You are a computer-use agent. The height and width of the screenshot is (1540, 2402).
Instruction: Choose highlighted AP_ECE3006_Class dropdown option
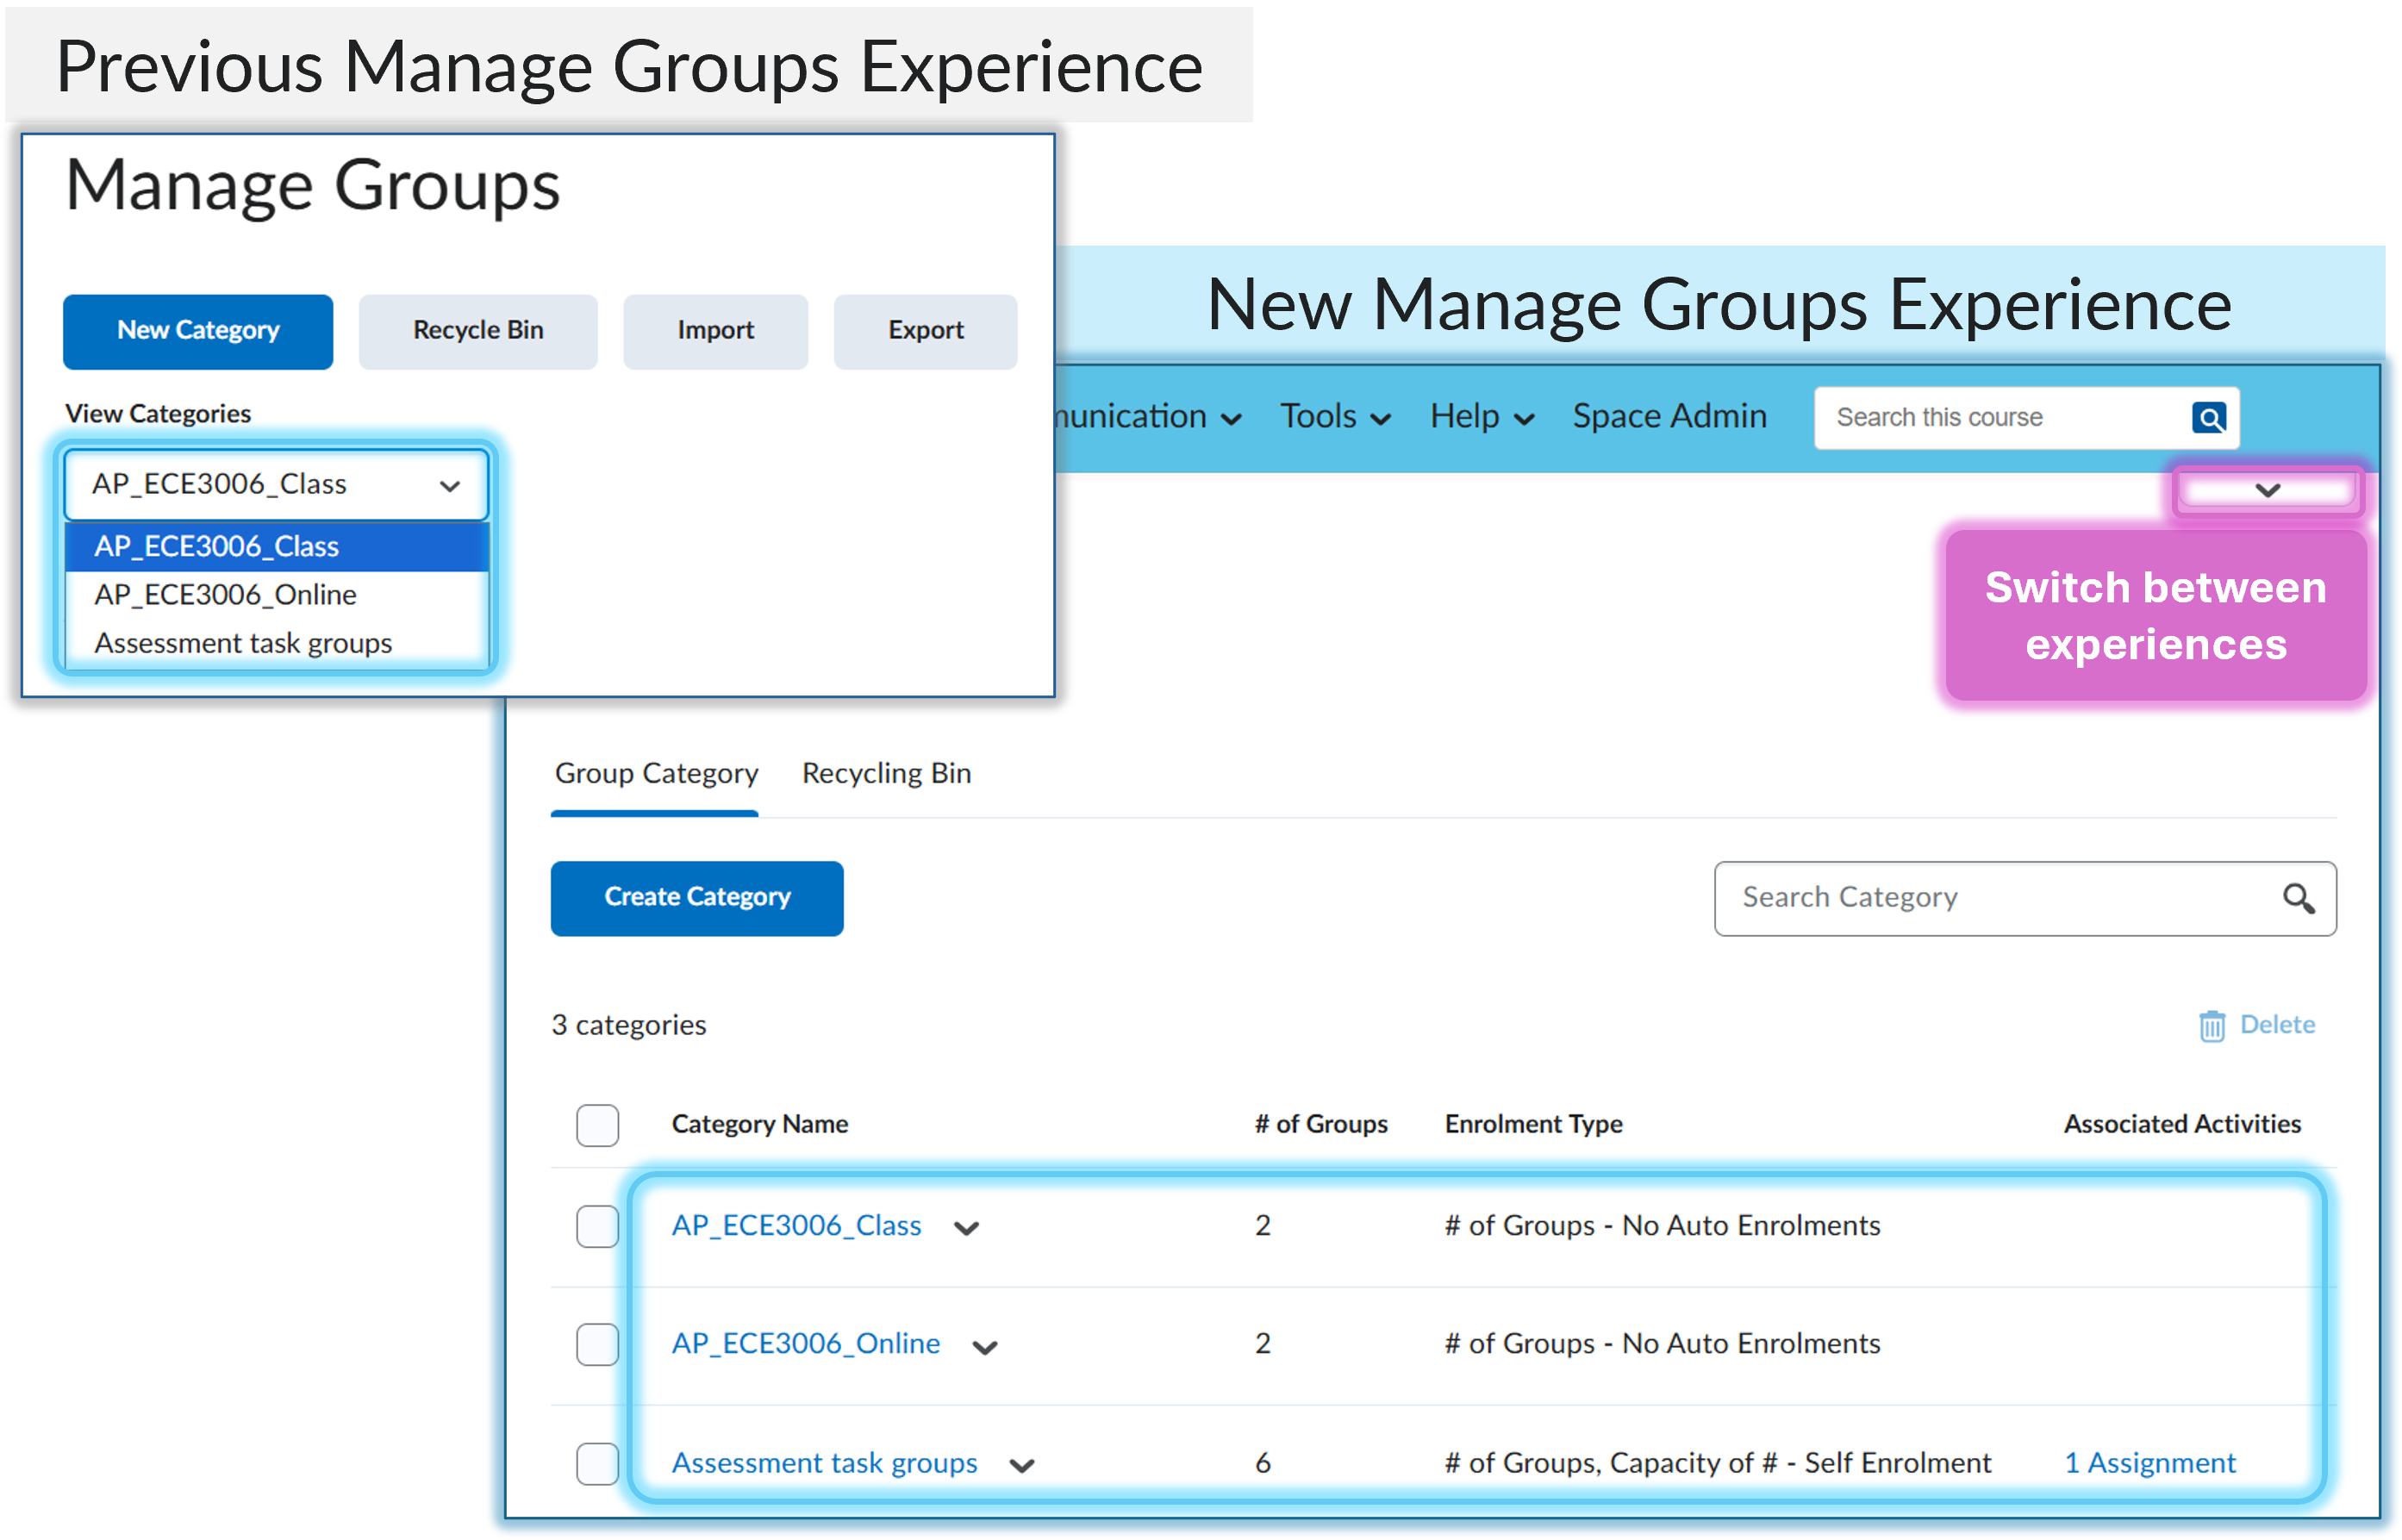(x=277, y=547)
